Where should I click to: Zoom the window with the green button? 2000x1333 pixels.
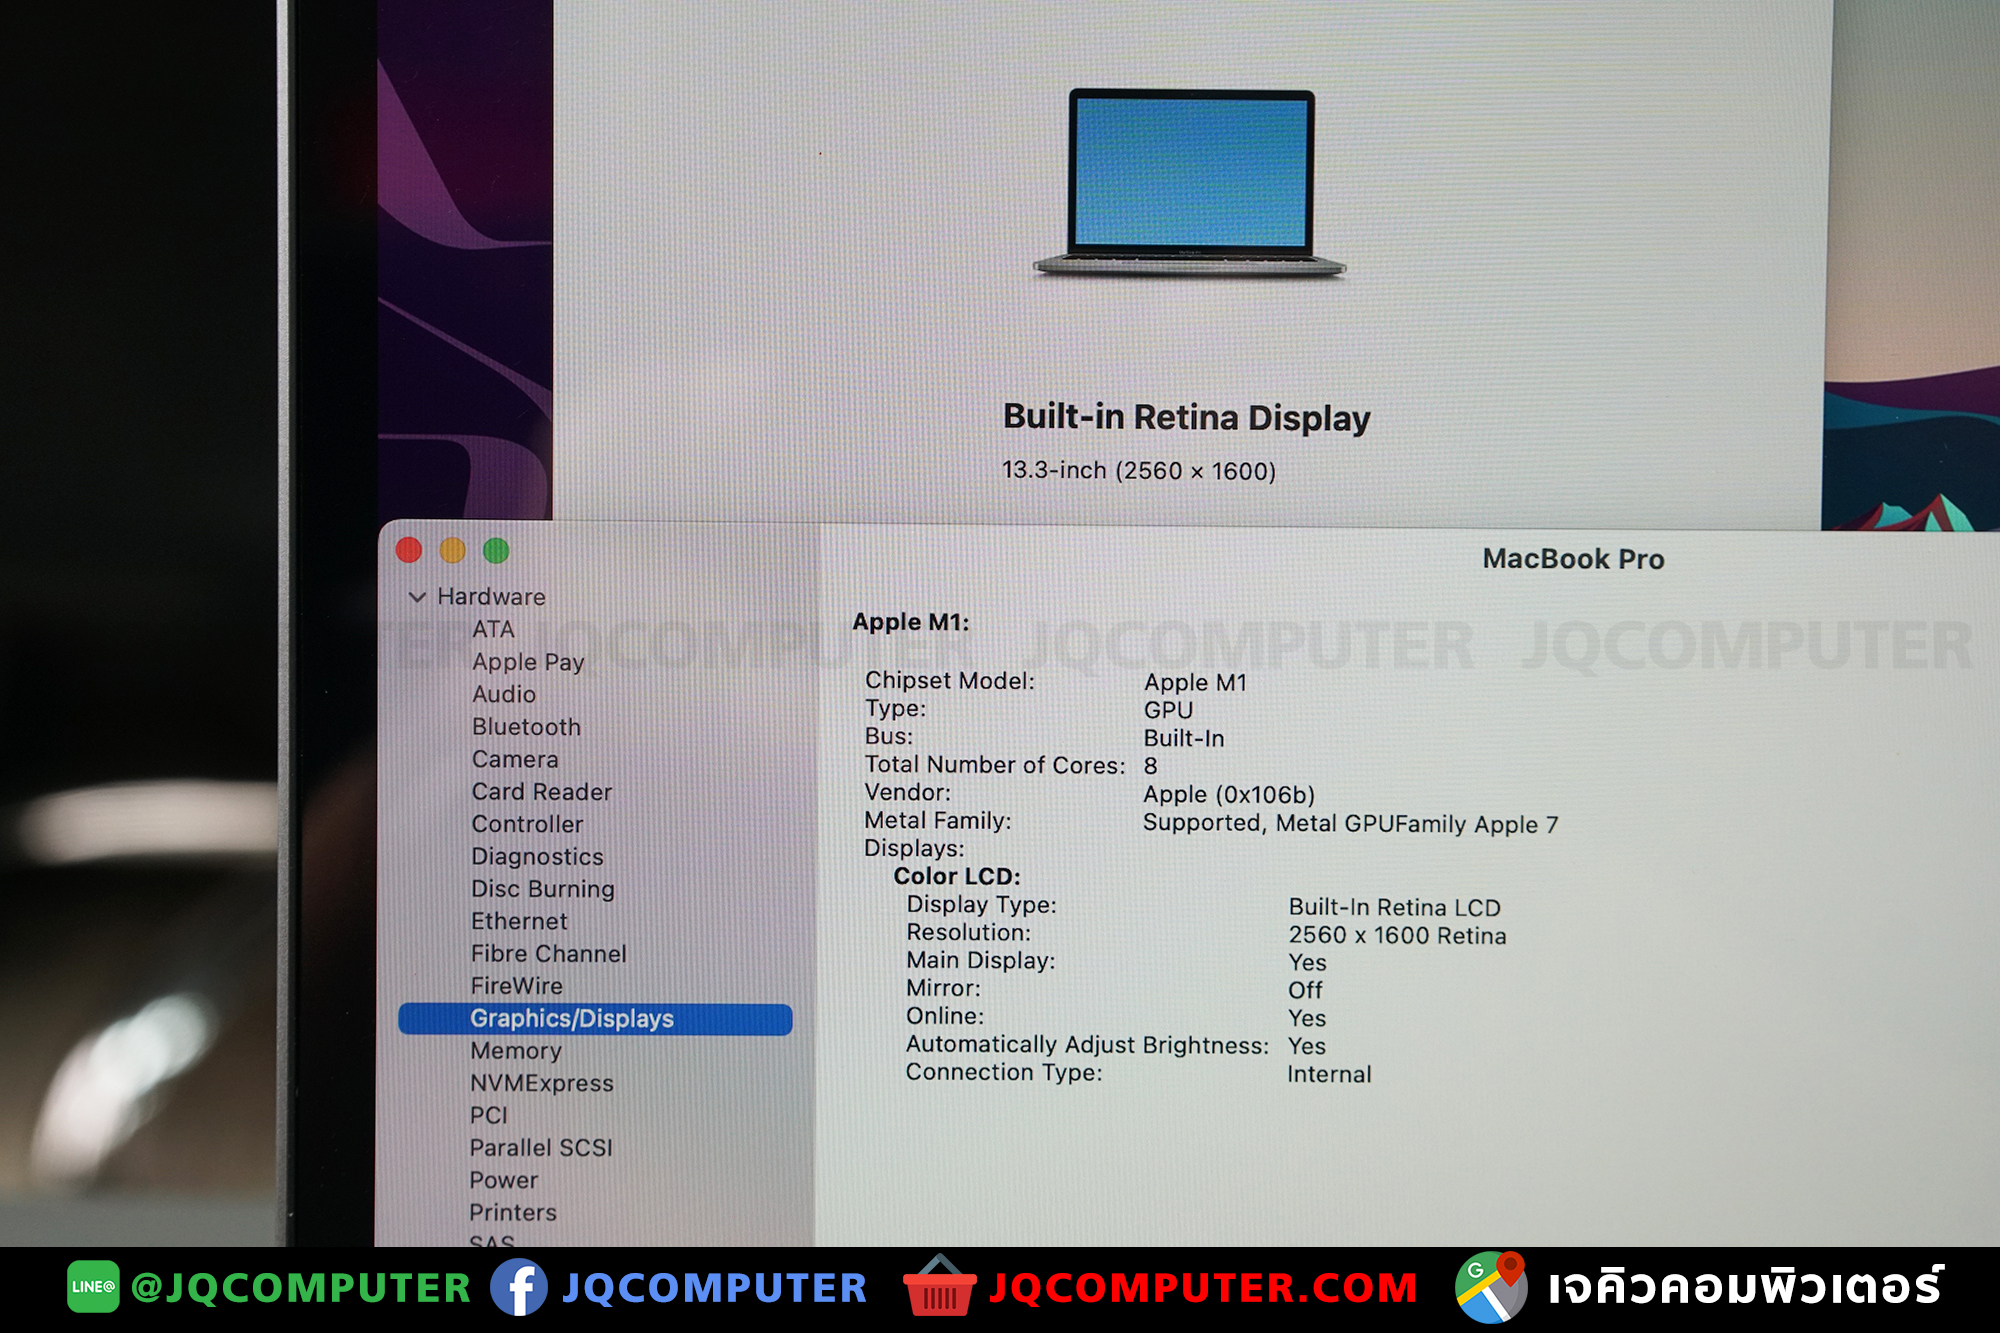coord(496,550)
